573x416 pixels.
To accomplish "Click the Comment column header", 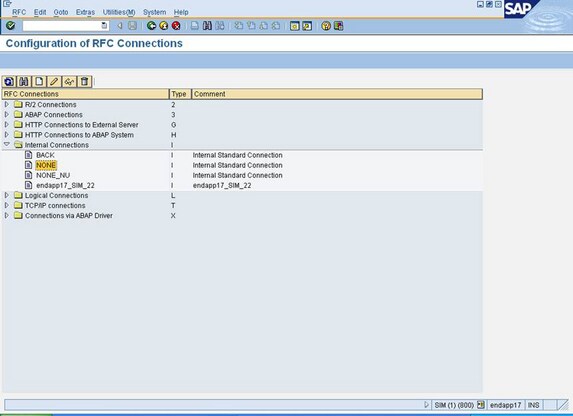I will 337,94.
